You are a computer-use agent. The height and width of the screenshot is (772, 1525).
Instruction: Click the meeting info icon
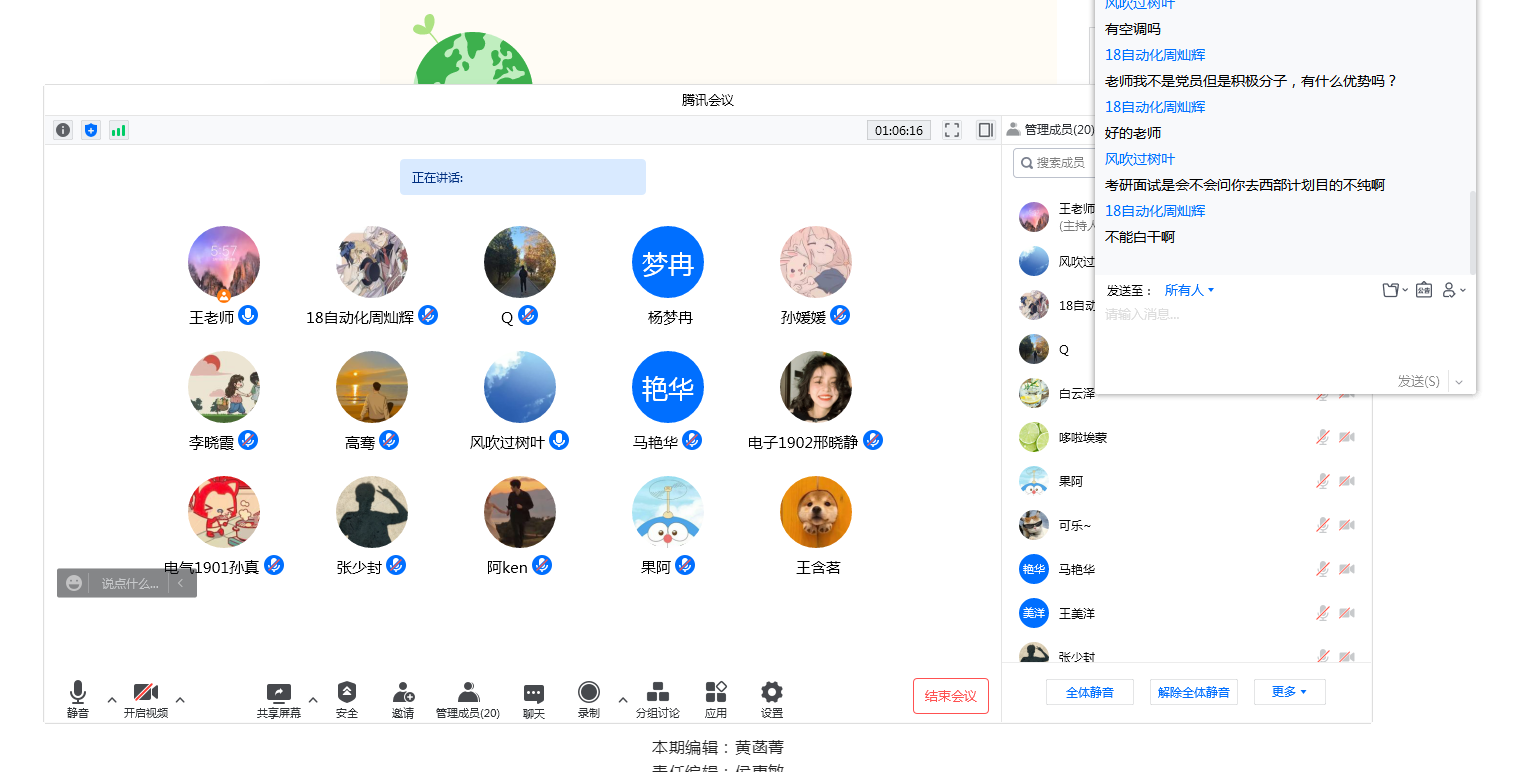coord(63,130)
